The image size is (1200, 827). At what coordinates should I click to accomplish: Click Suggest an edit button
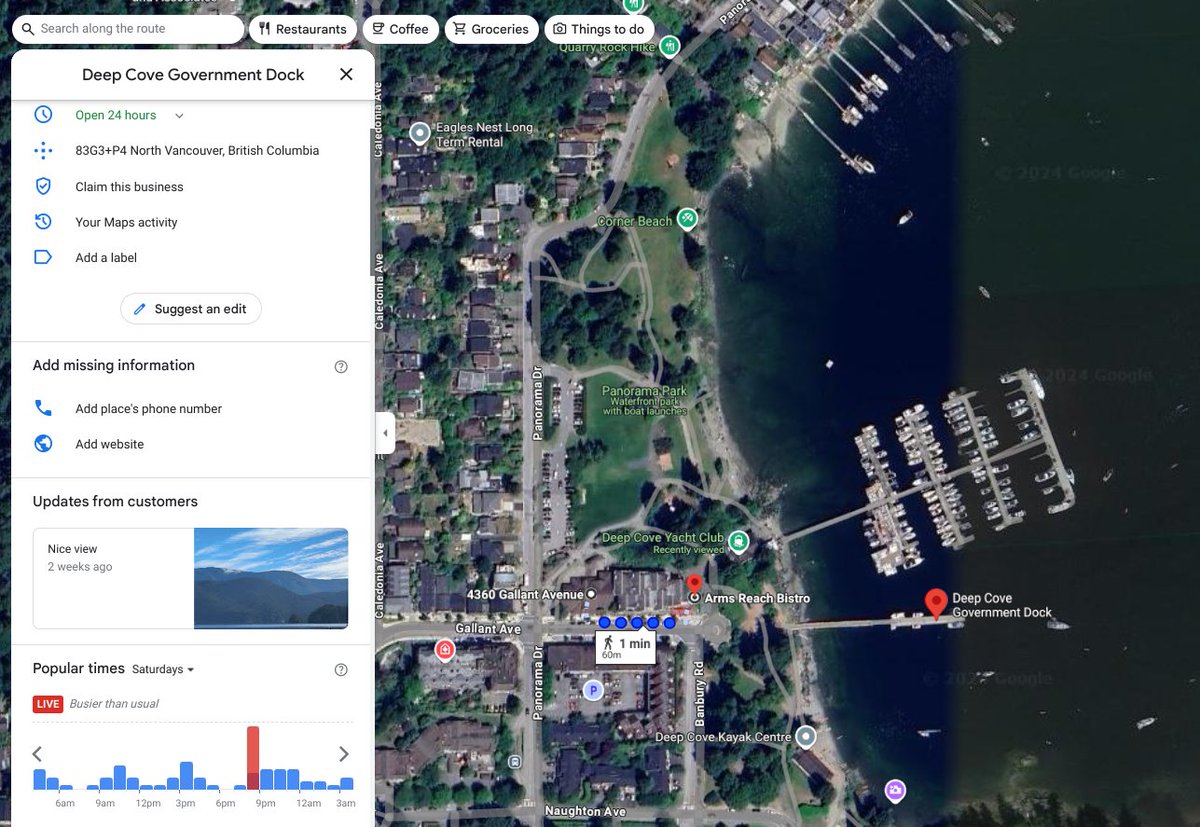(191, 309)
